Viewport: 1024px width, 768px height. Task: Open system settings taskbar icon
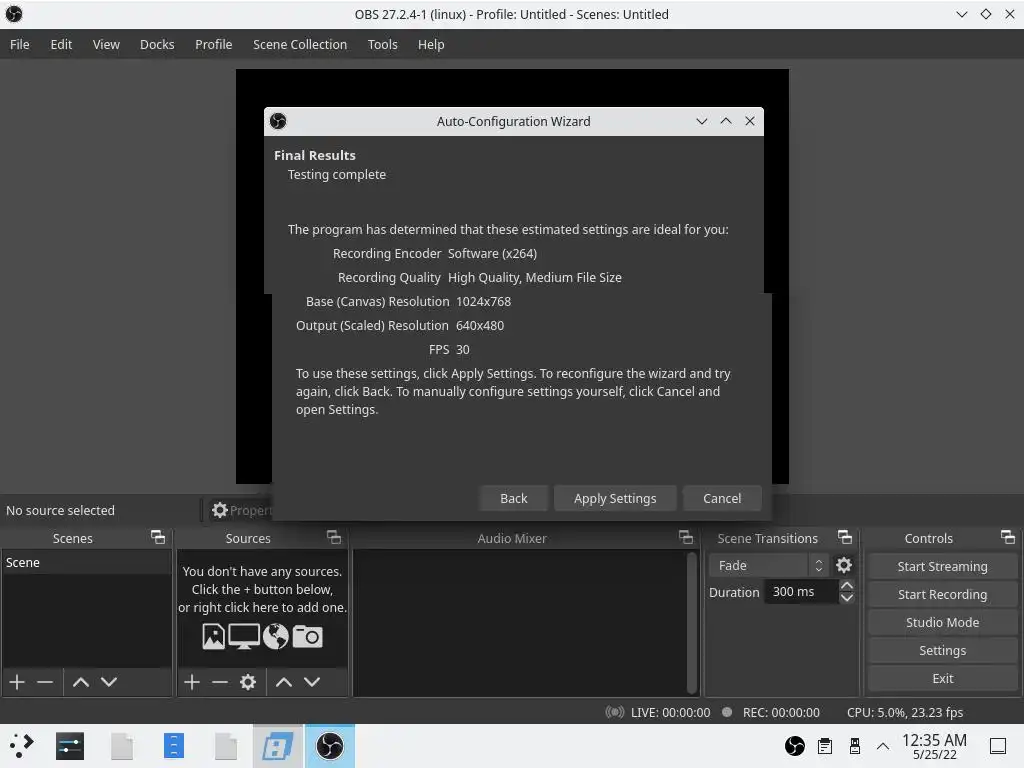(70, 746)
